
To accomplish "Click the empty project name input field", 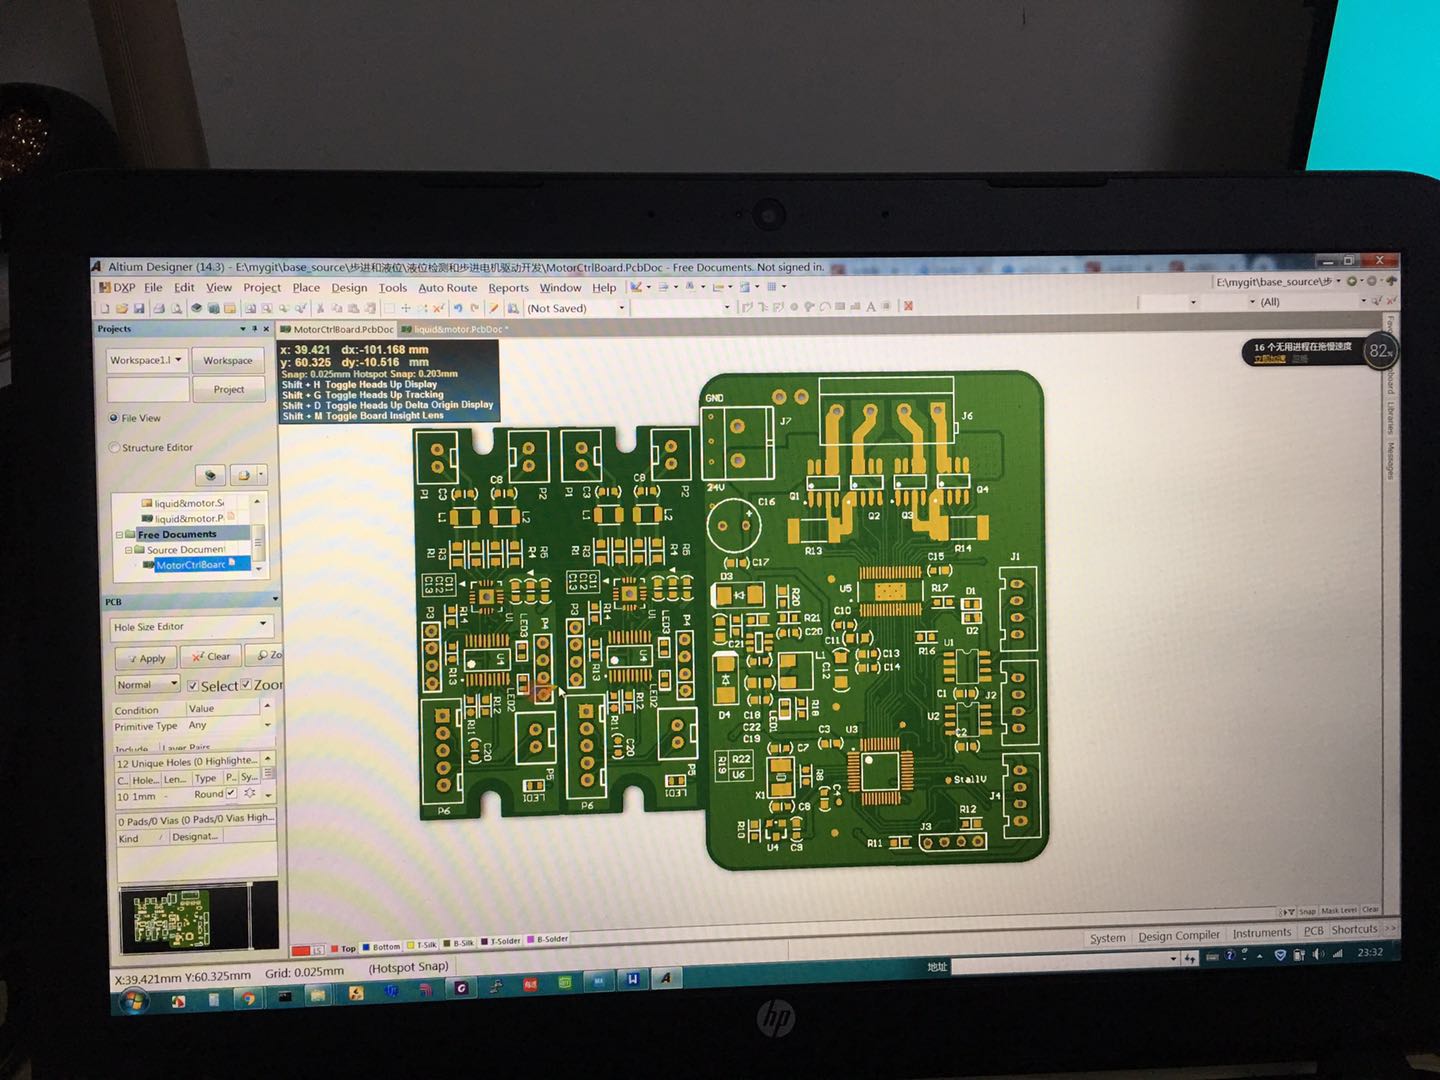I will point(147,389).
